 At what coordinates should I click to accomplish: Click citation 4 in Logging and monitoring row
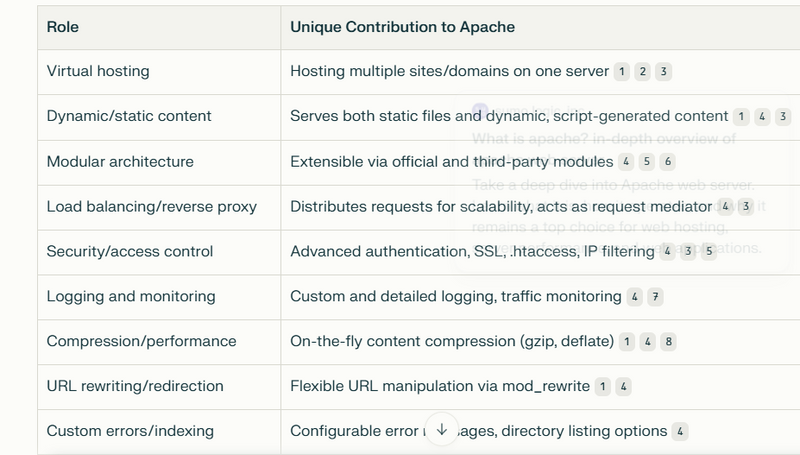pyautogui.click(x=634, y=297)
